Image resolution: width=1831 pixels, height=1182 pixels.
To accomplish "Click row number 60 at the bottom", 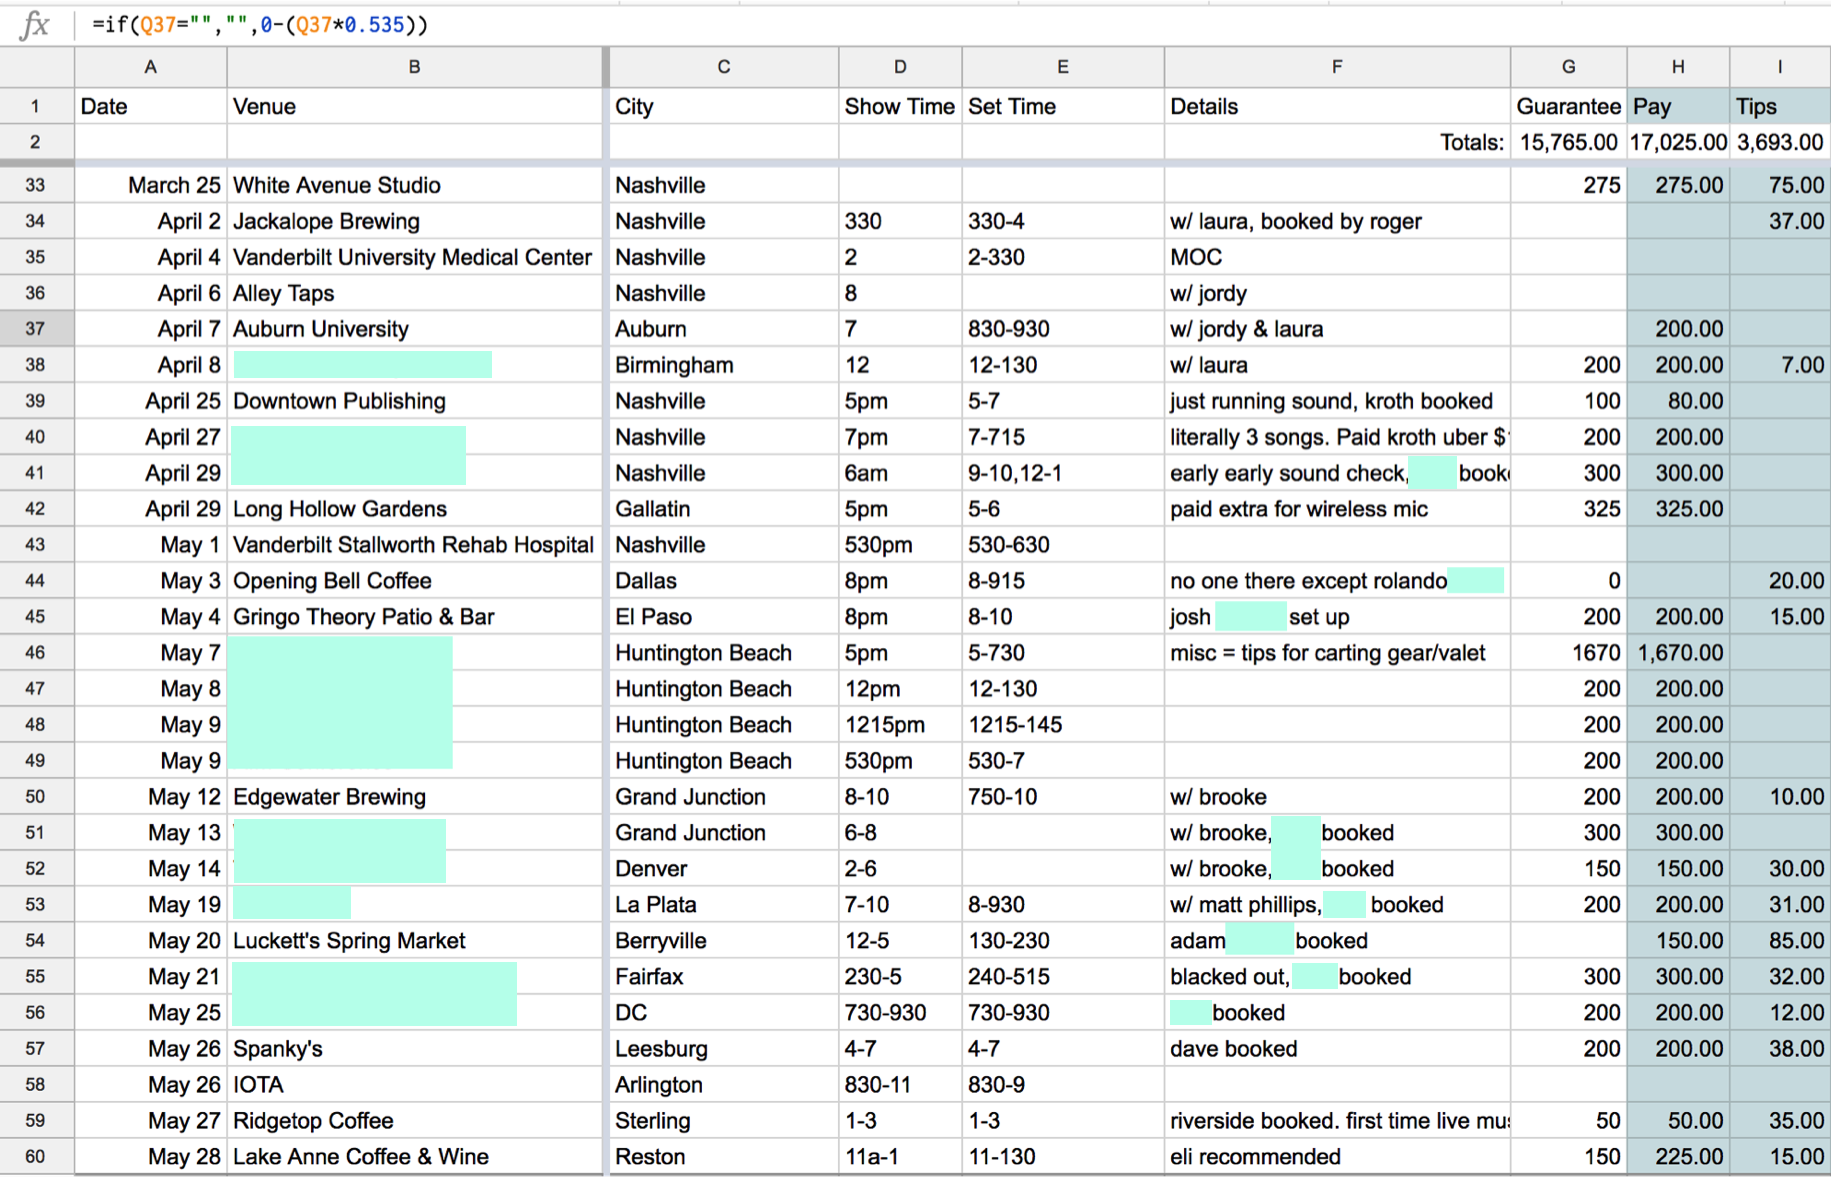I will pos(36,1156).
